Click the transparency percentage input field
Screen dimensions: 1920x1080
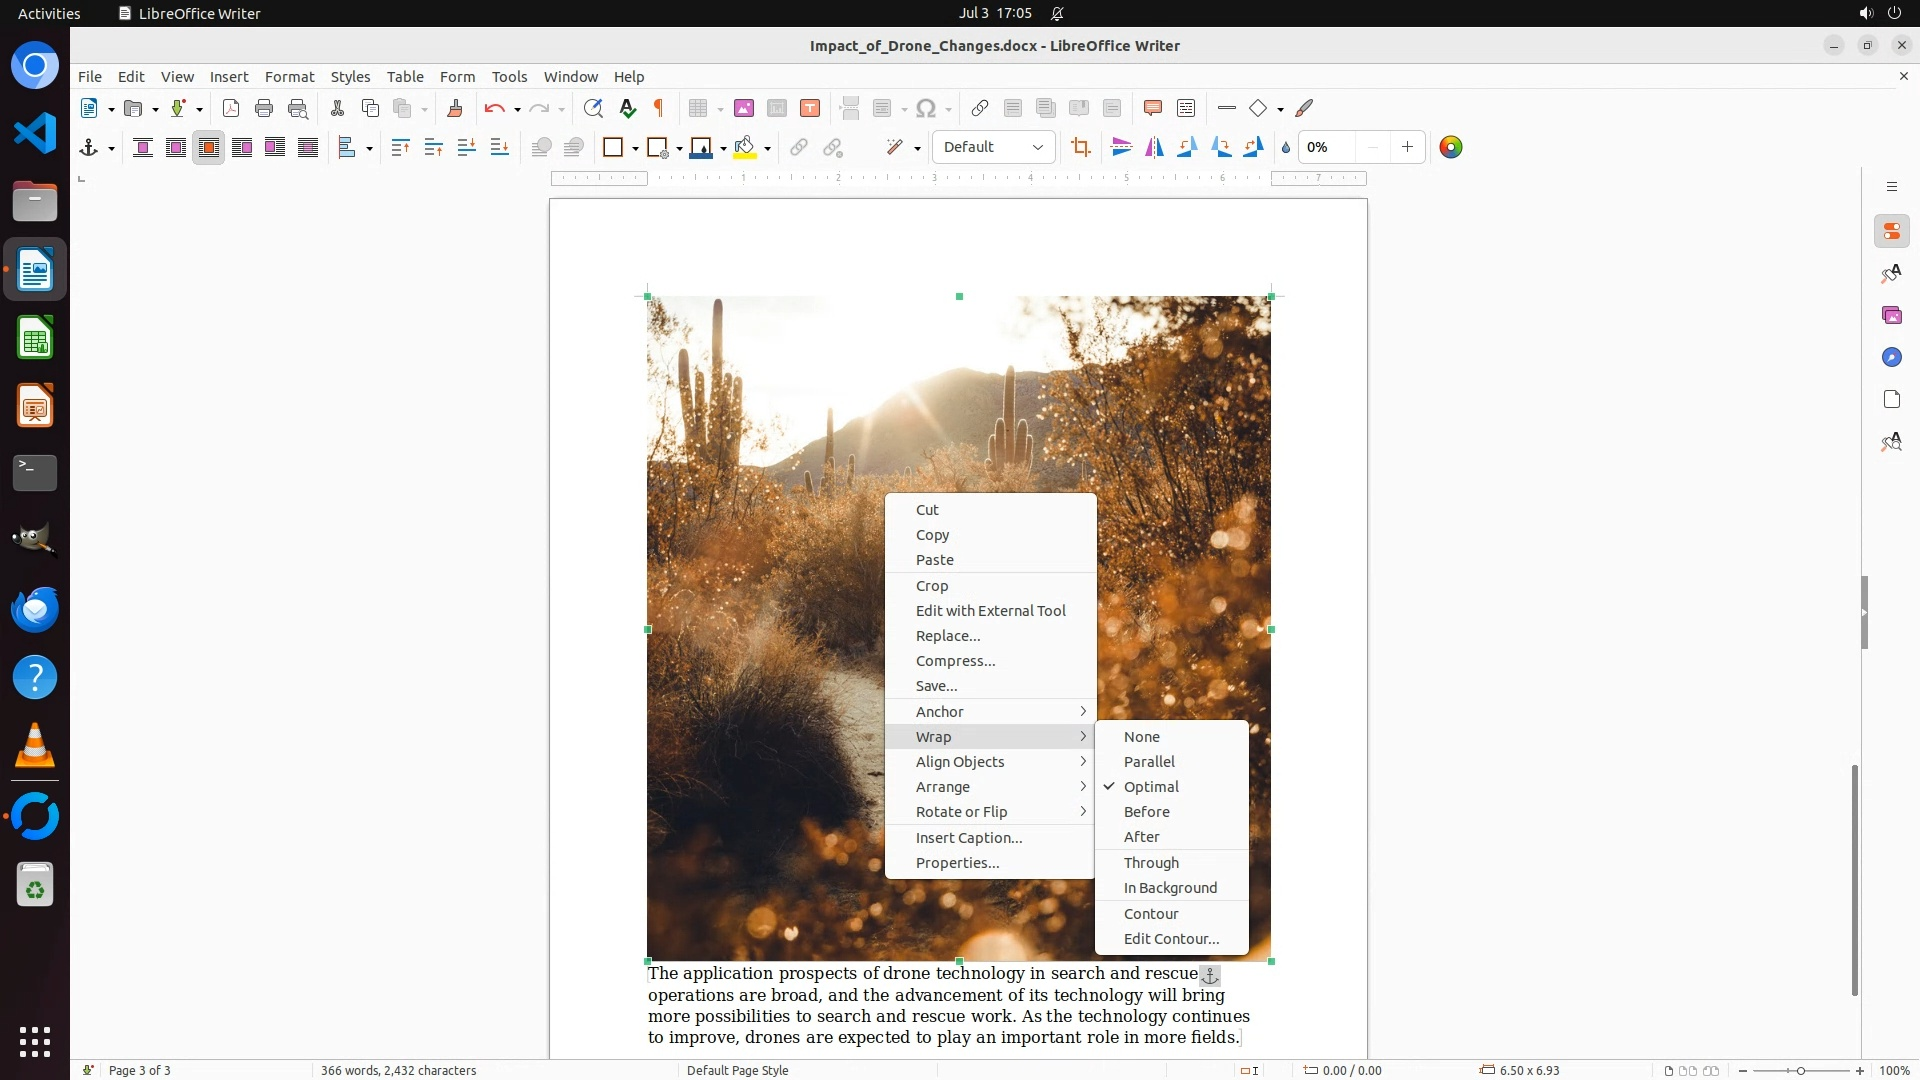[1328, 147]
